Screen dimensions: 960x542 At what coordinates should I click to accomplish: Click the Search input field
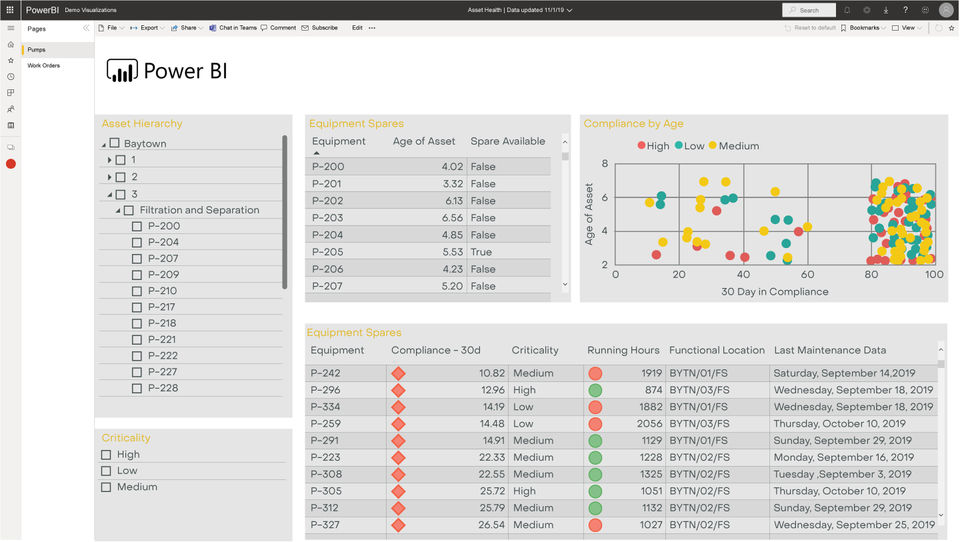coord(809,10)
